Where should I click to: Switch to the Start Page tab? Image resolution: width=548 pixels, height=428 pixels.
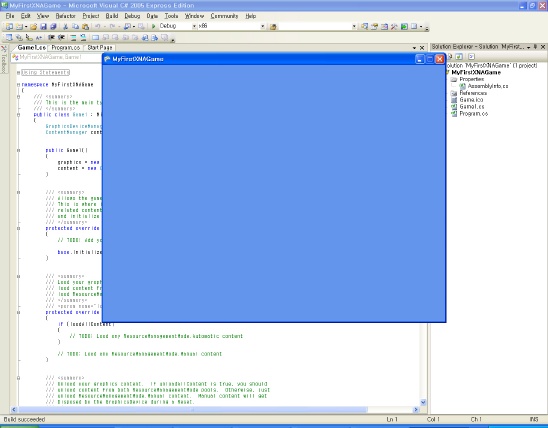point(100,48)
